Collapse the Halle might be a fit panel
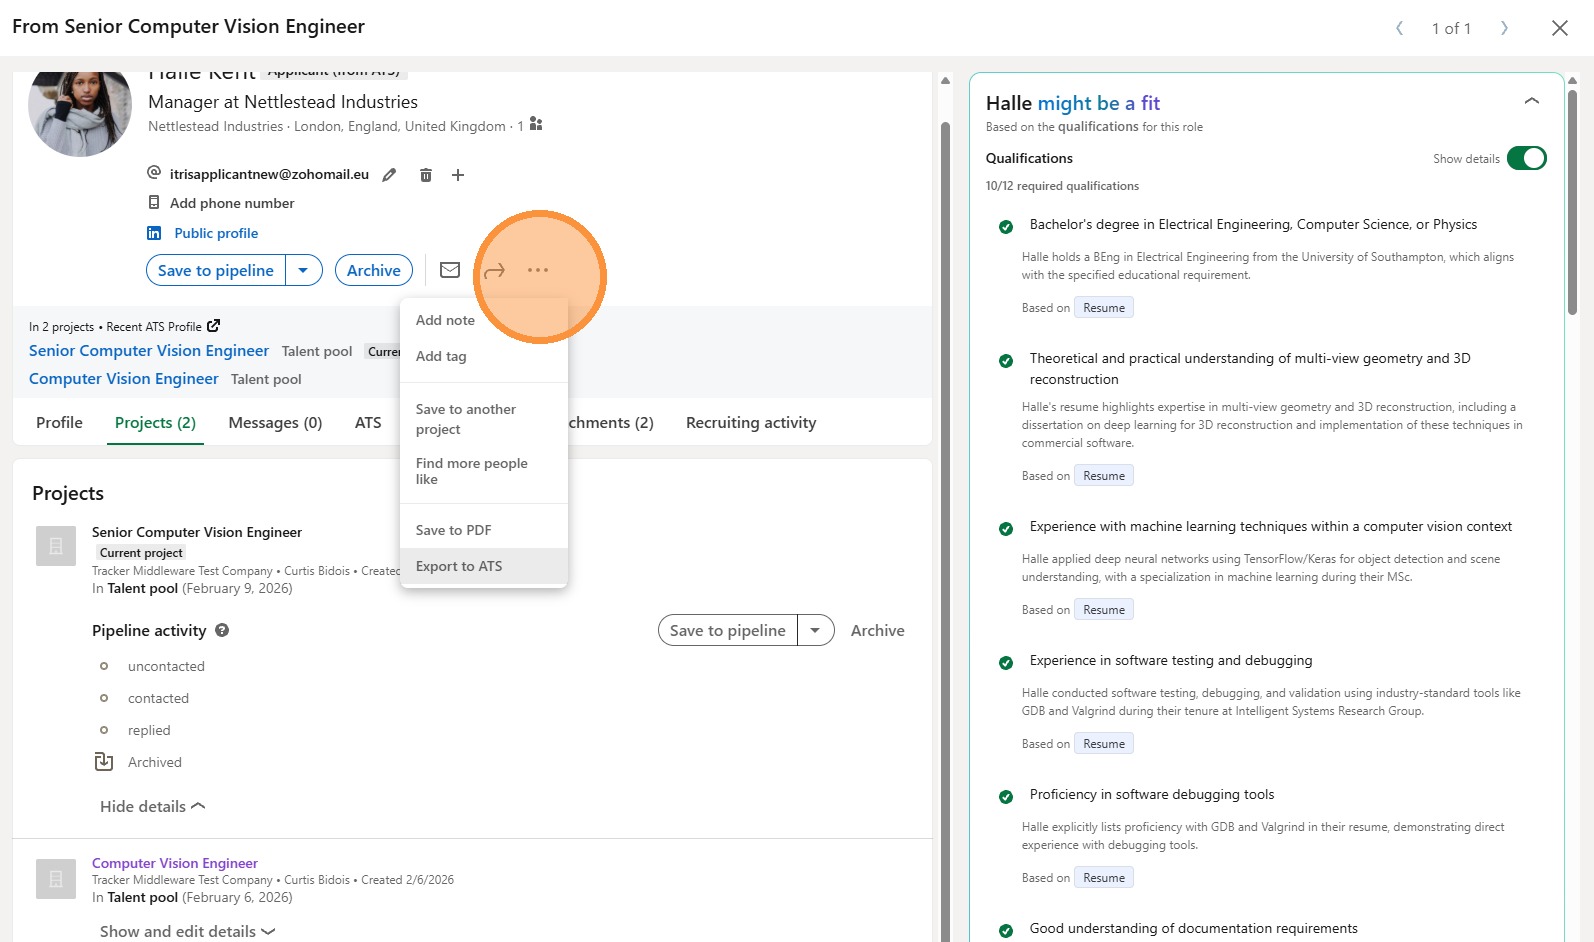The width and height of the screenshot is (1594, 942). pyautogui.click(x=1531, y=101)
